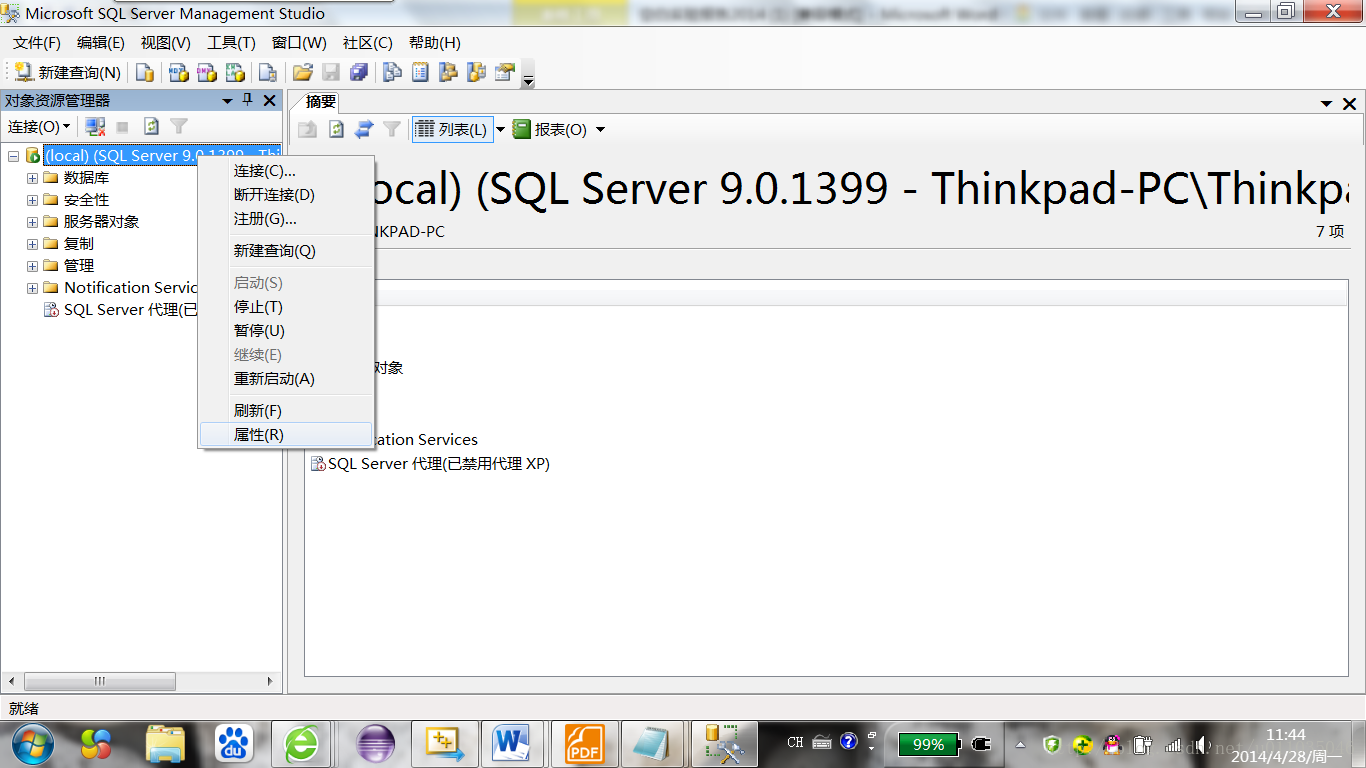Viewport: 1366px width, 768px height.
Task: Open the 视图(V) menu
Action: pos(165,43)
